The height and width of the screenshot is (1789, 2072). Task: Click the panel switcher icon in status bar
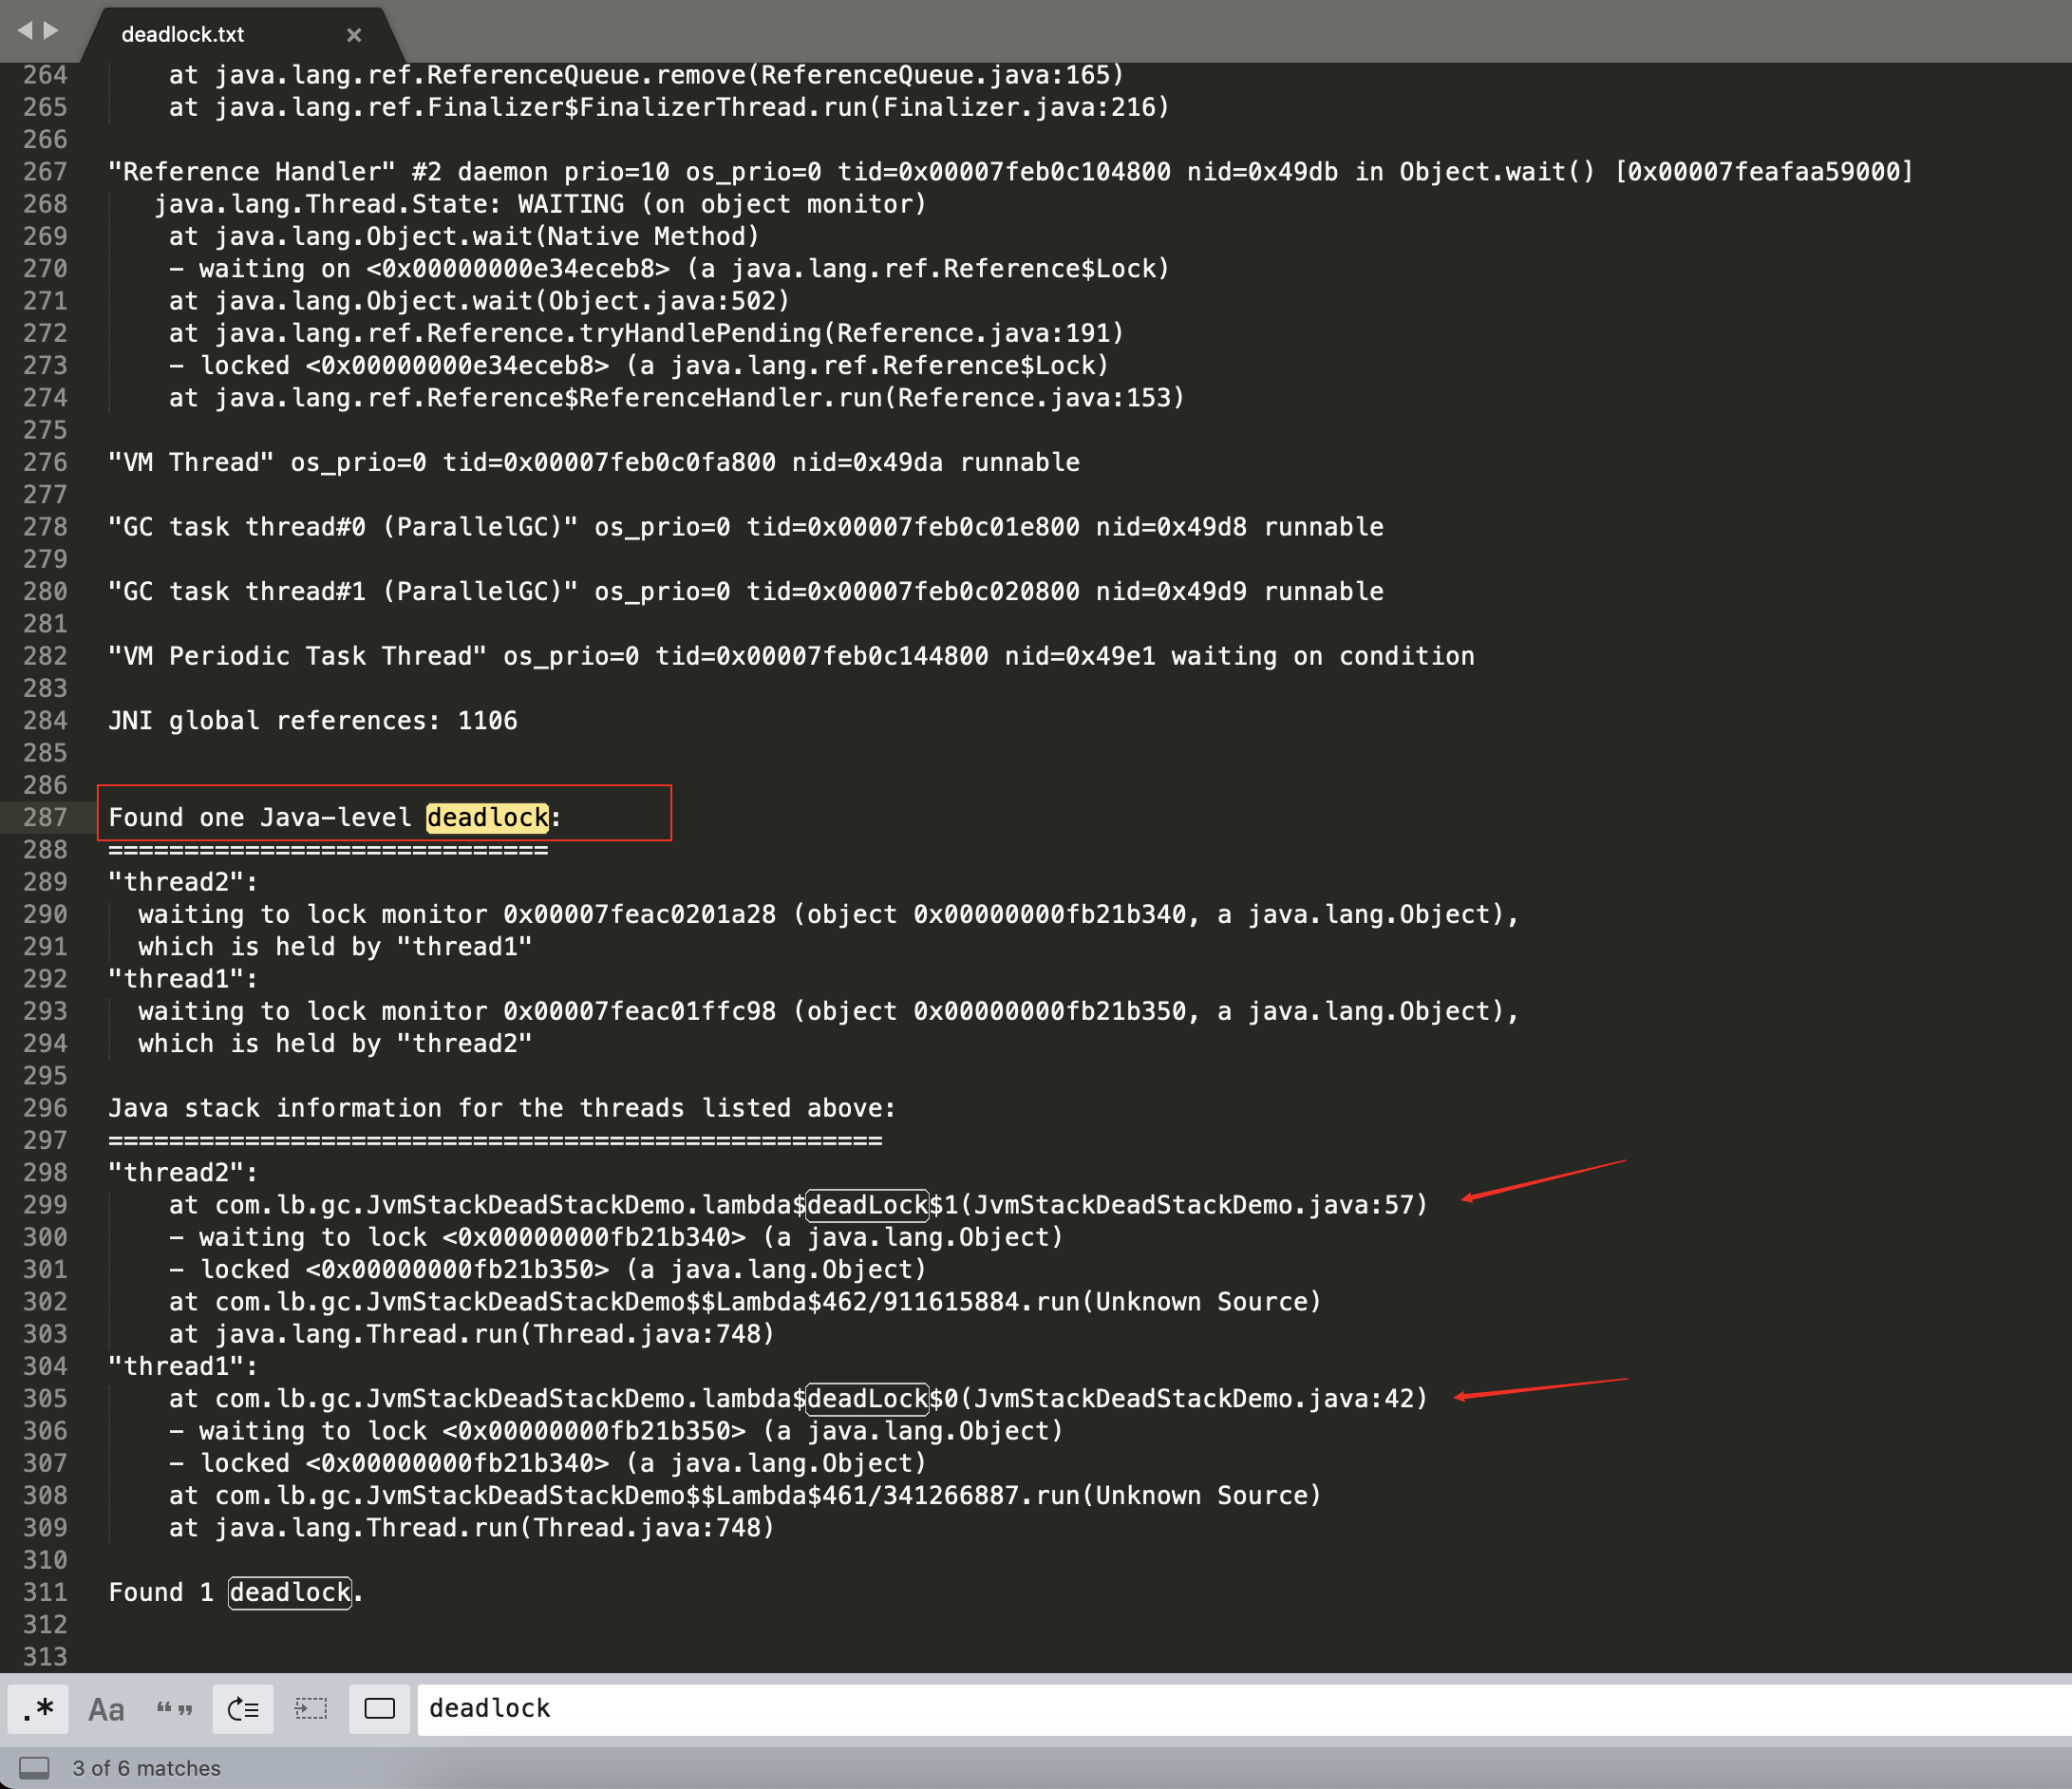[x=34, y=1768]
